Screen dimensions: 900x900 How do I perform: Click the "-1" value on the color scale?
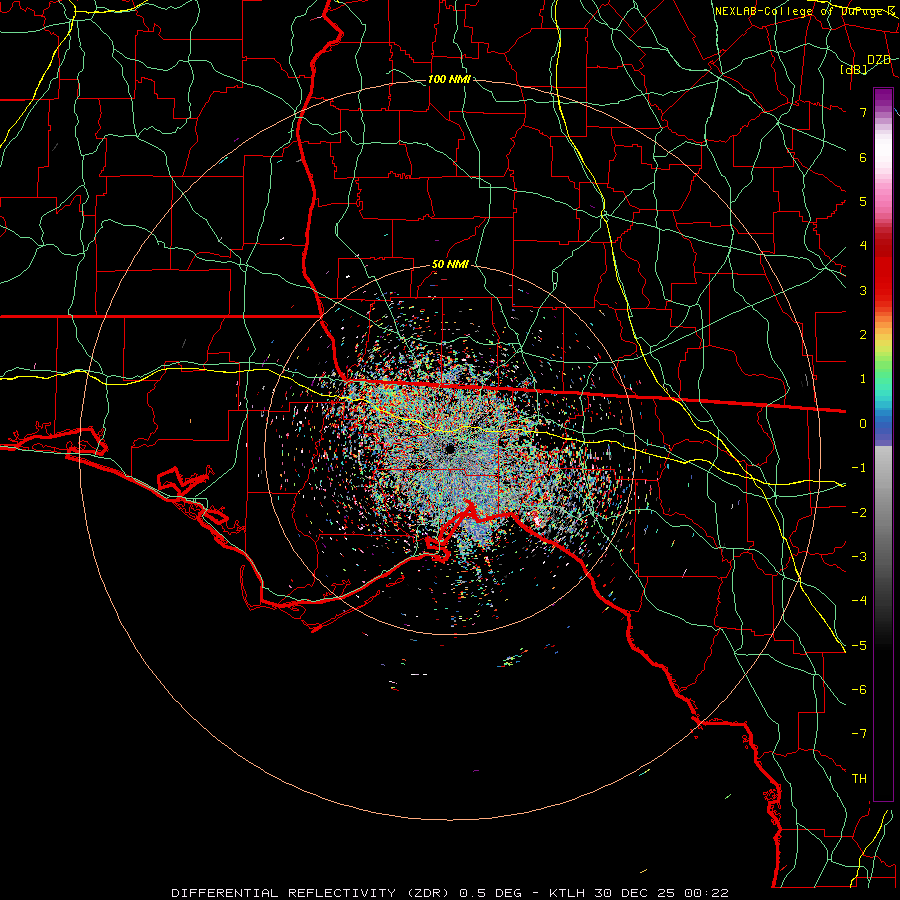point(859,468)
